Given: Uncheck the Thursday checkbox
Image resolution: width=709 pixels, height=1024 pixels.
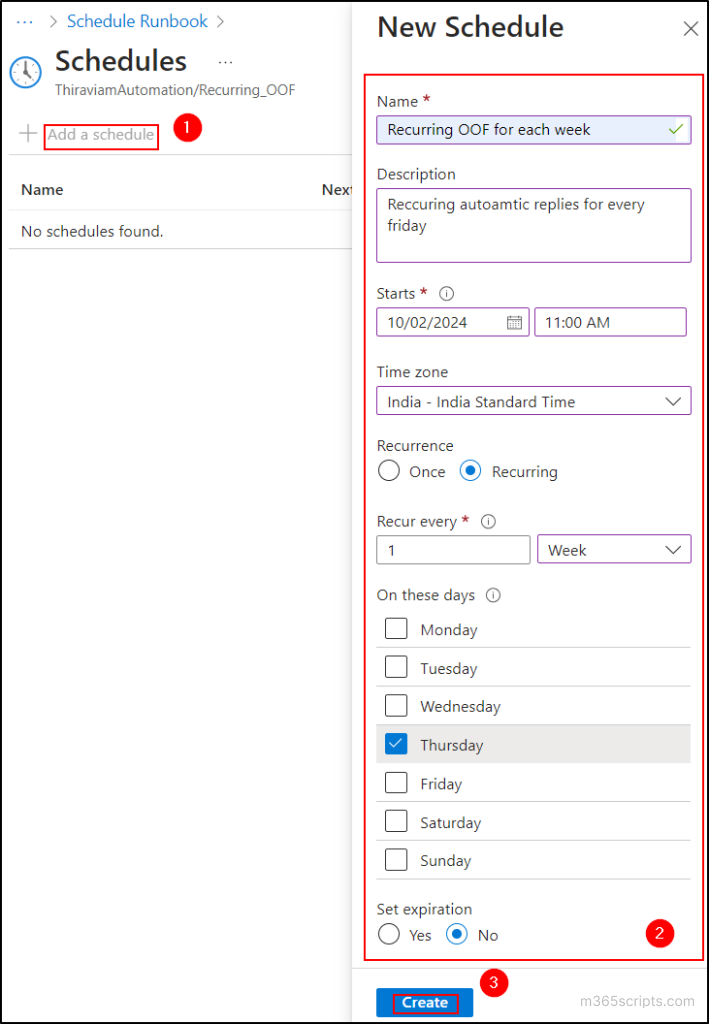Looking at the screenshot, I should click(x=396, y=744).
